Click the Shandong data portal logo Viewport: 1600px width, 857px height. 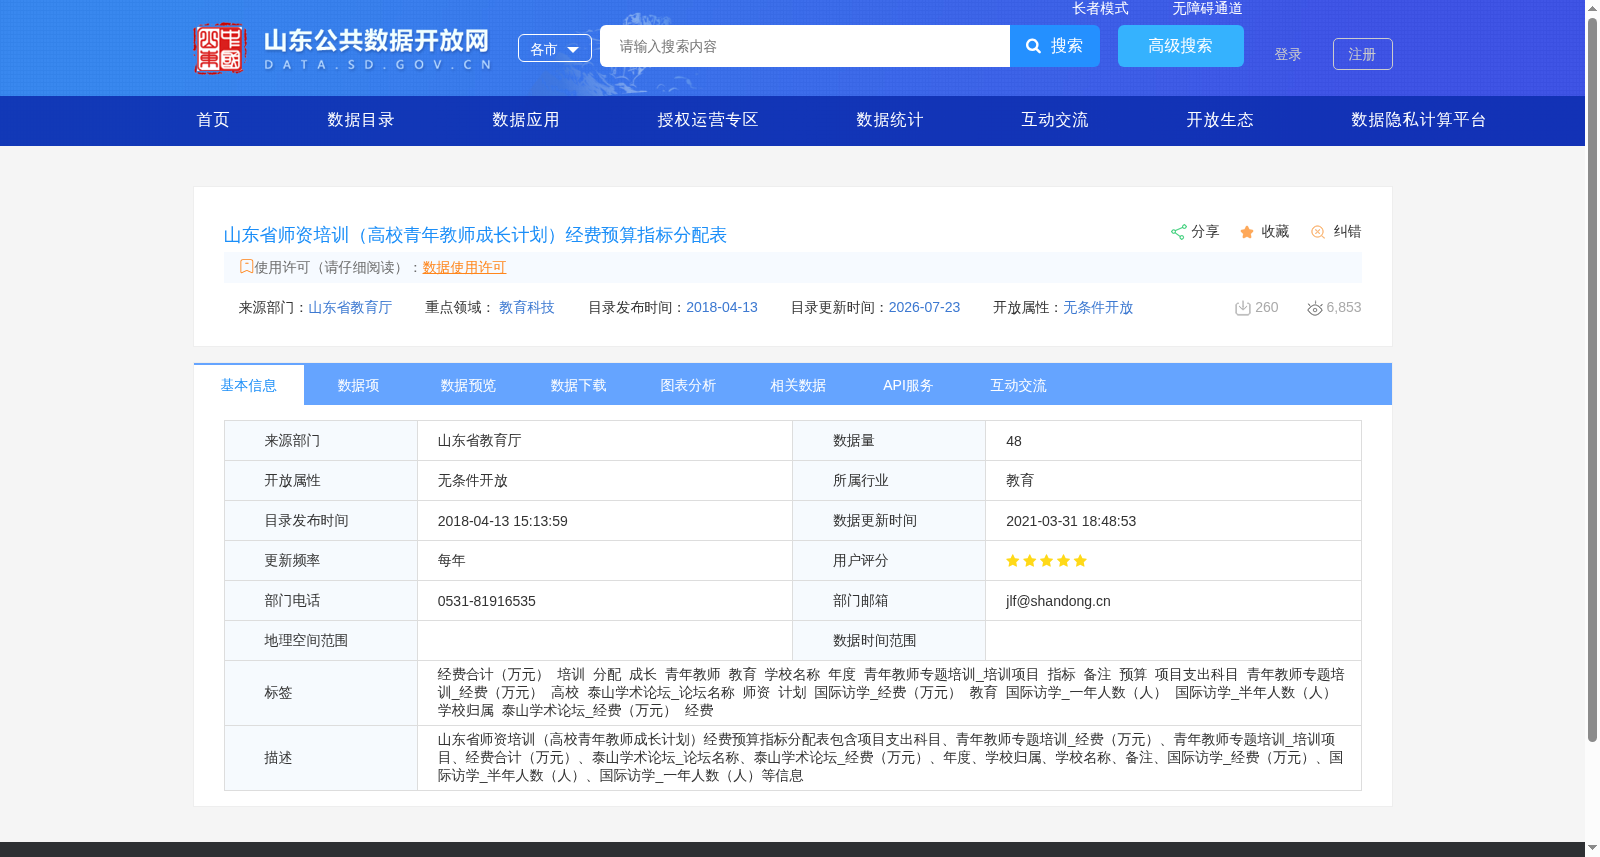click(343, 48)
